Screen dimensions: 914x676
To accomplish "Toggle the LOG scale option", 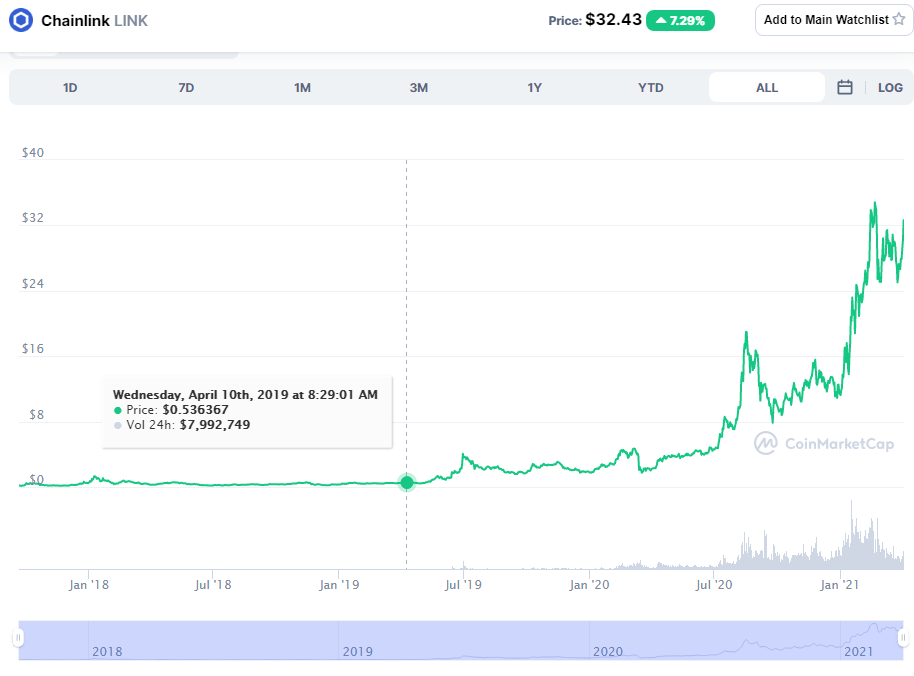I will coord(890,87).
